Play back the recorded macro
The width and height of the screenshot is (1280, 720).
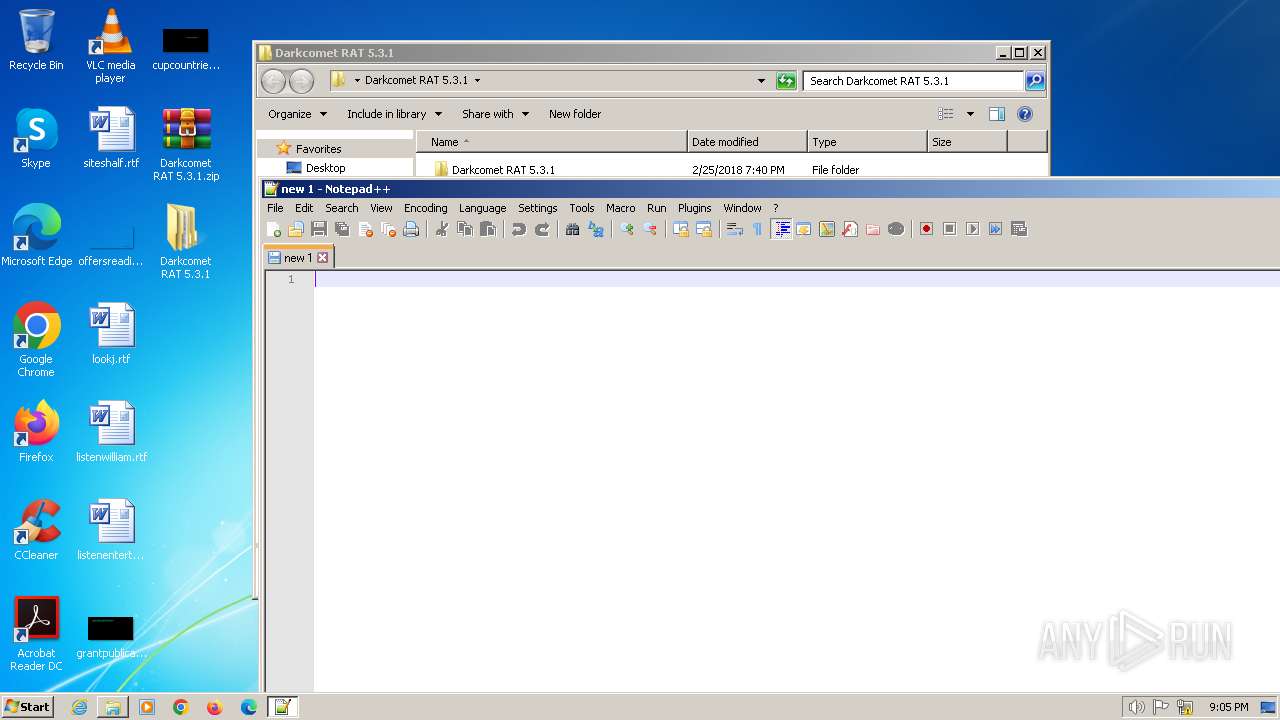tap(973, 229)
